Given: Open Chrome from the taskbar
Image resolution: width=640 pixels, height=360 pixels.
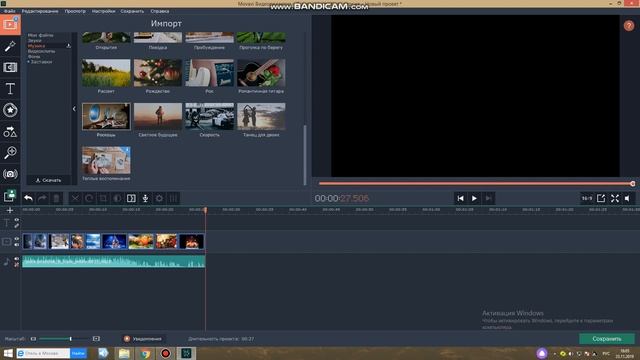Looking at the screenshot, I should click(145, 353).
